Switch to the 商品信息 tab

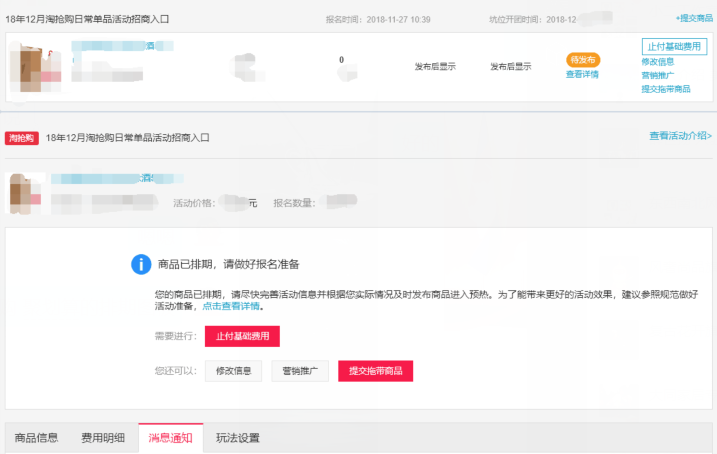click(x=36, y=438)
